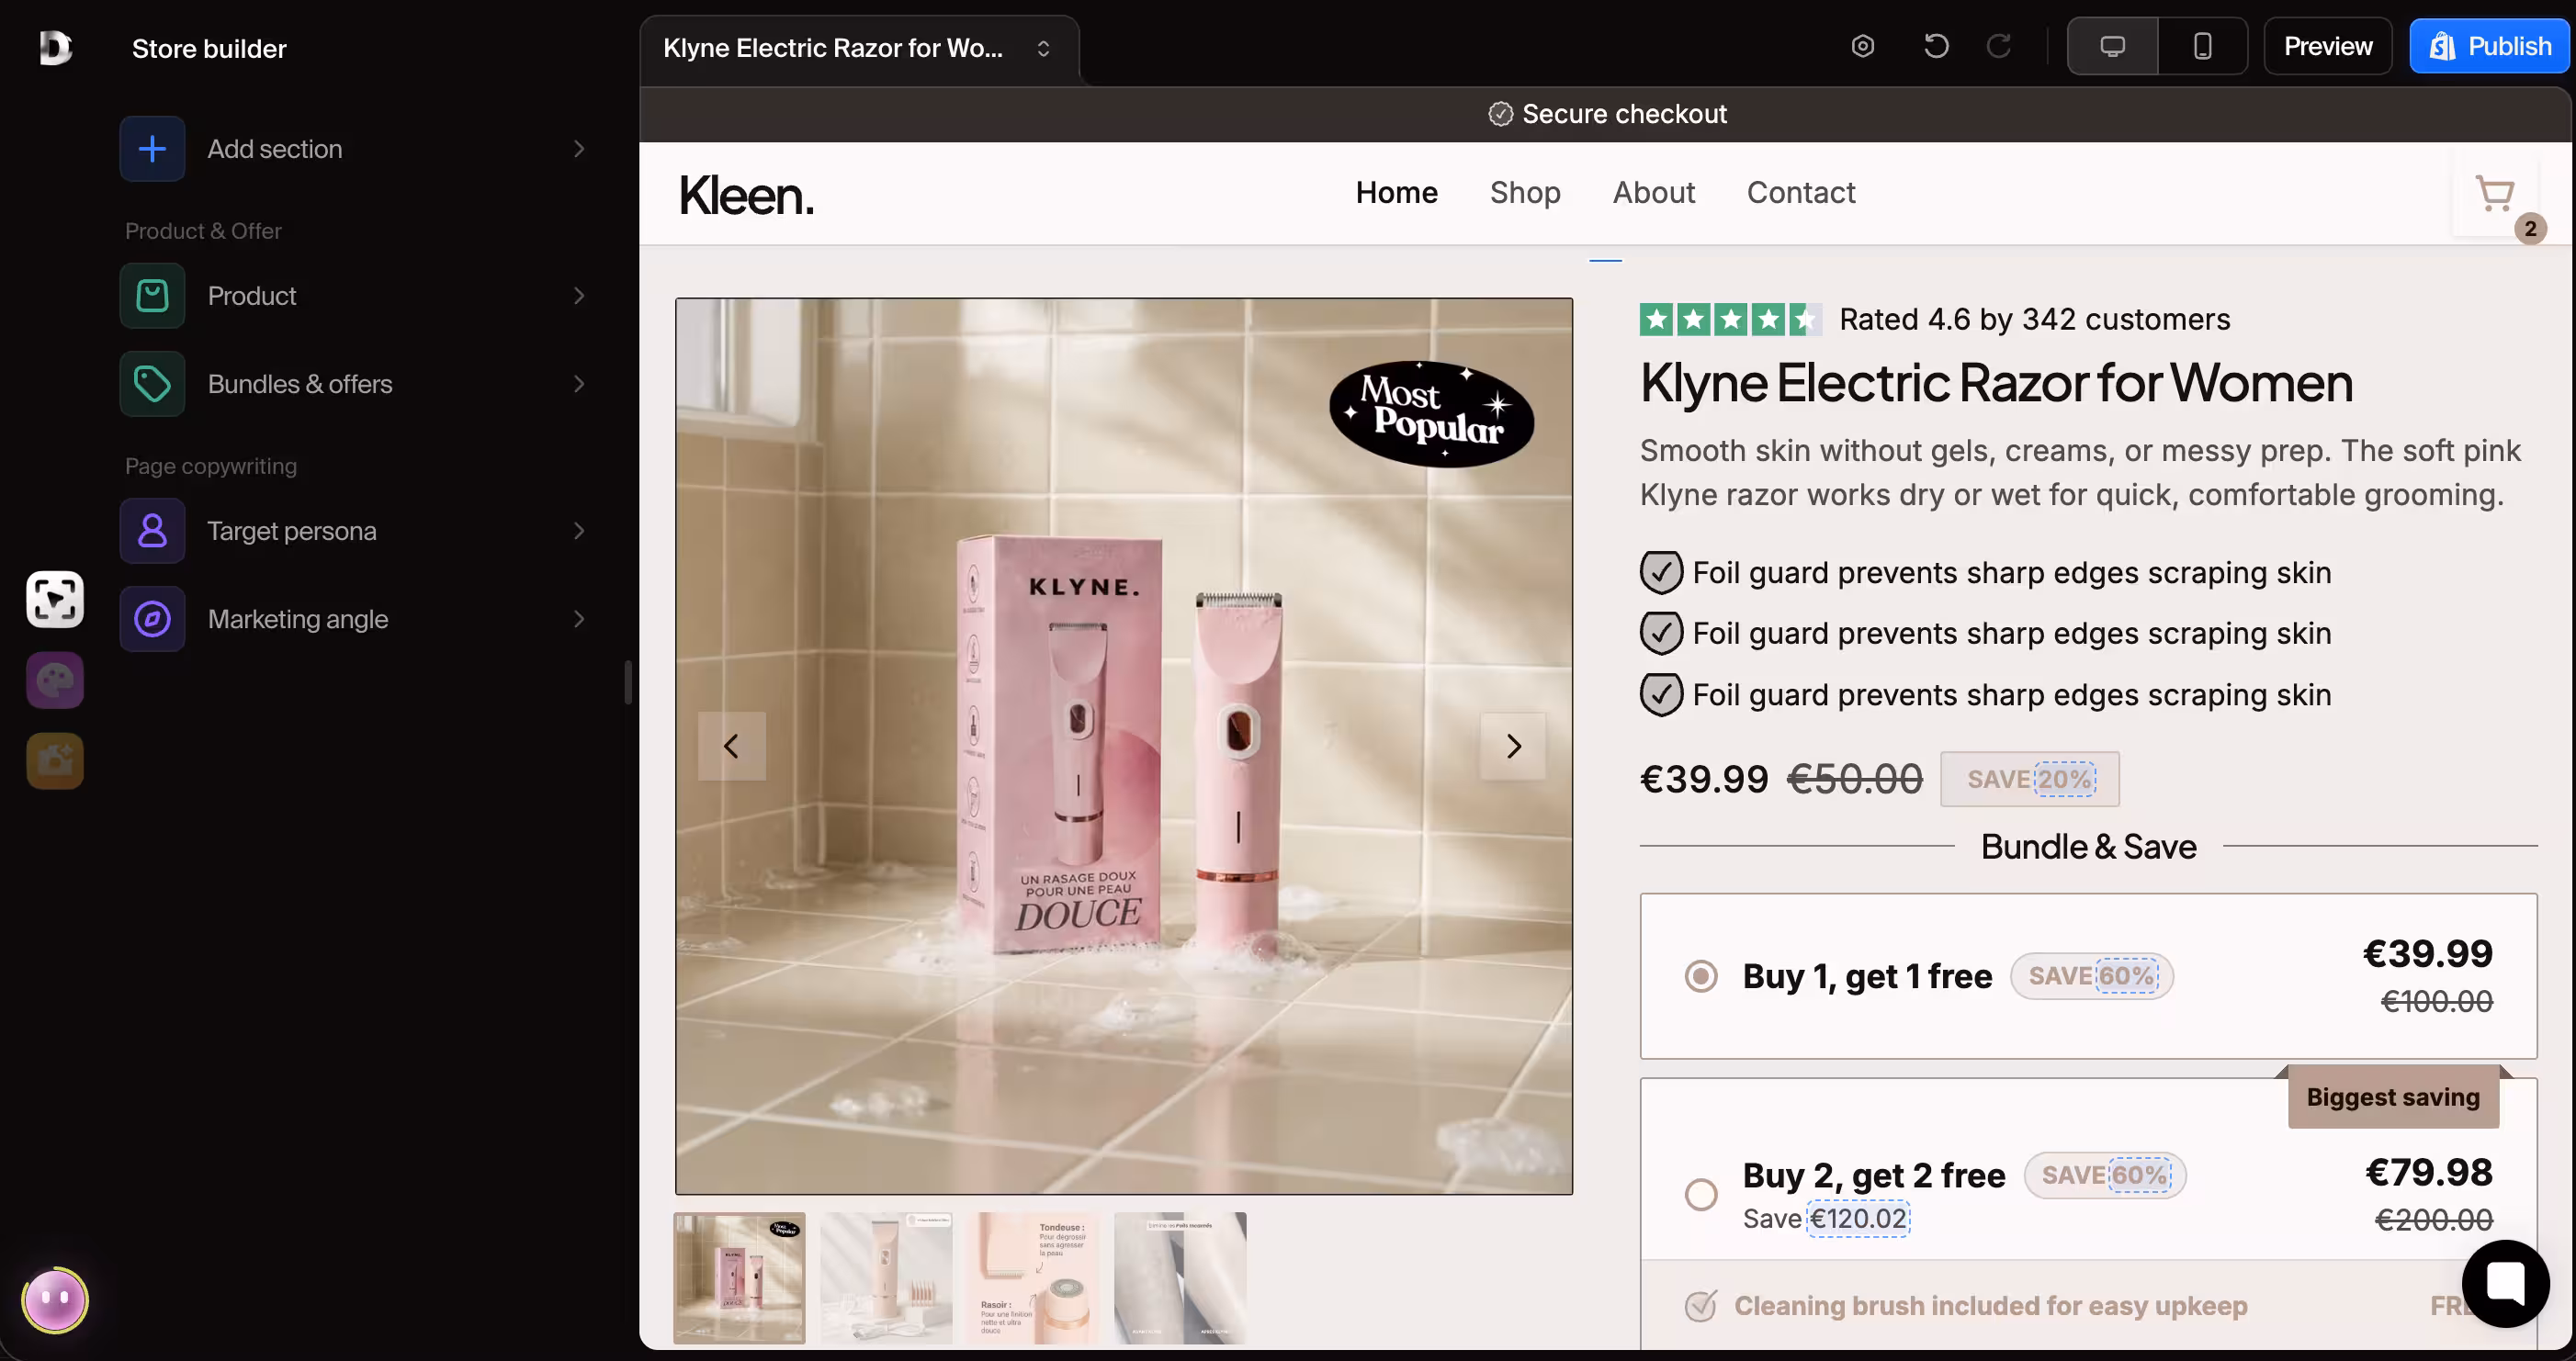This screenshot has width=2576, height=1361.
Task: Select the second product thumbnail
Action: pos(886,1278)
